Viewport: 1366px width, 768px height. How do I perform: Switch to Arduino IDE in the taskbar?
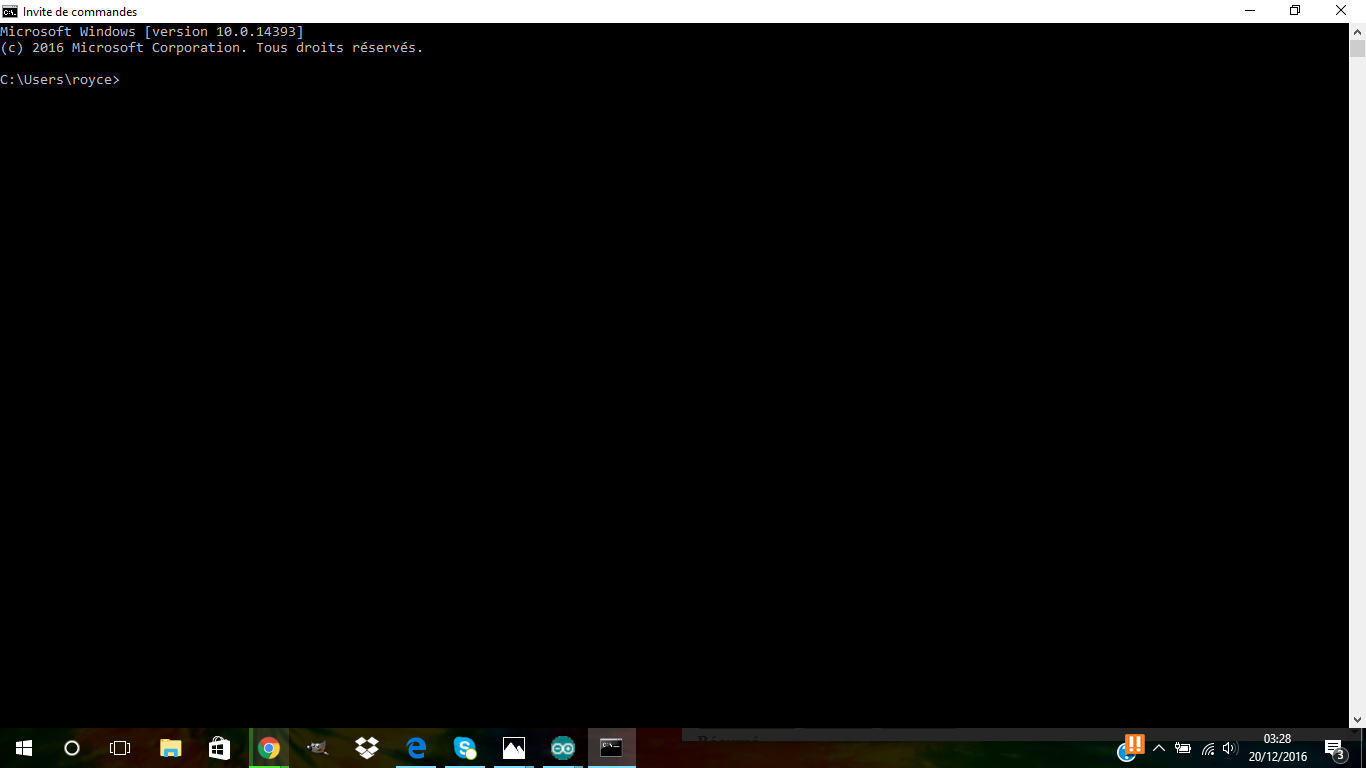[563, 748]
